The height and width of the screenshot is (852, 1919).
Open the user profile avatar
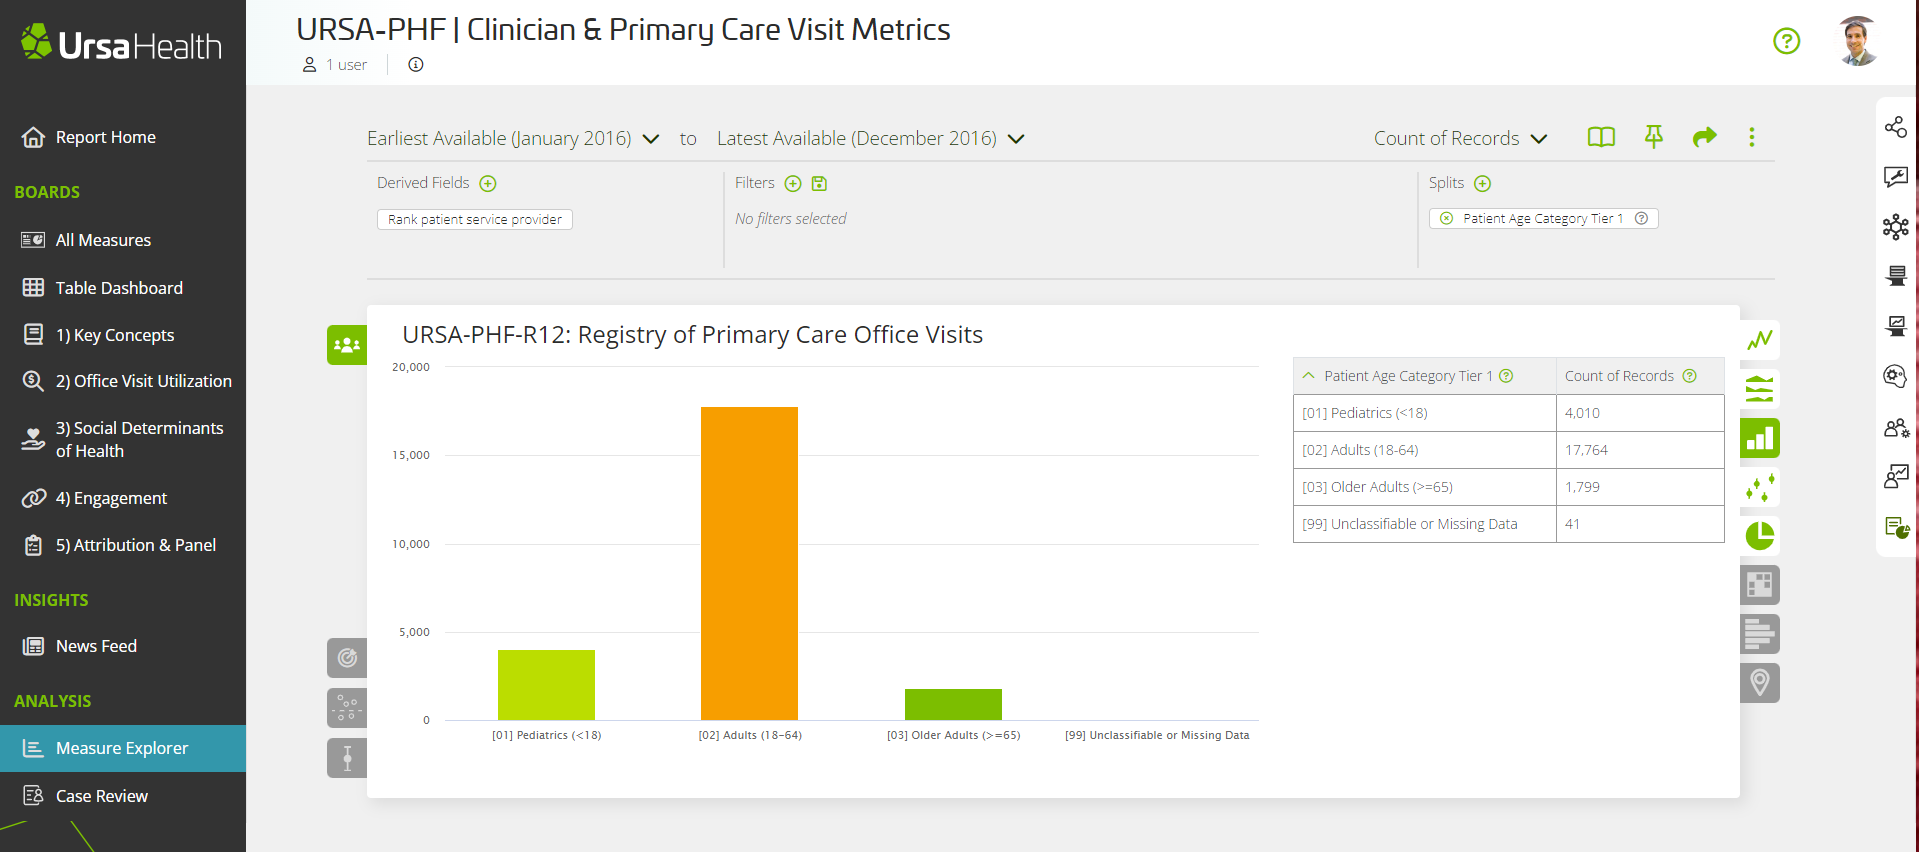point(1858,41)
